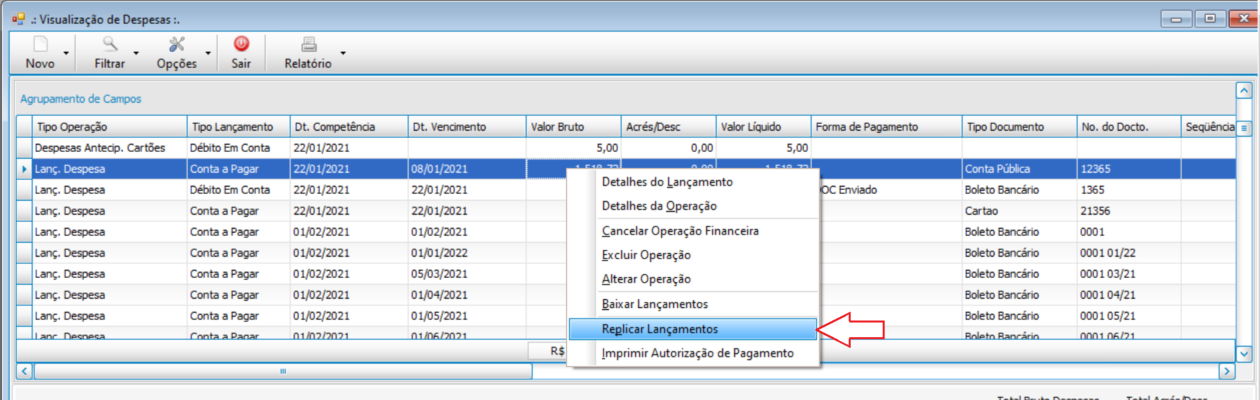Screen dimensions: 1260x400
Task: Select Cancelar Operação Financeira
Action: tap(694, 231)
